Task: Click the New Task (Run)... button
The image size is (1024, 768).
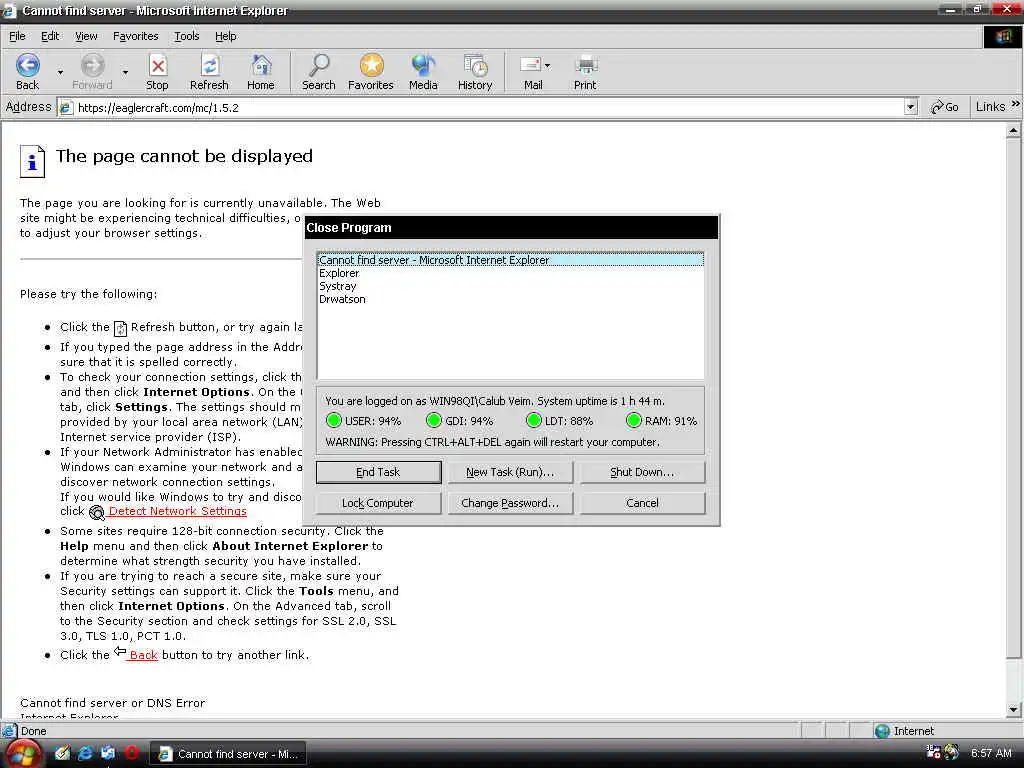Action: pos(510,472)
